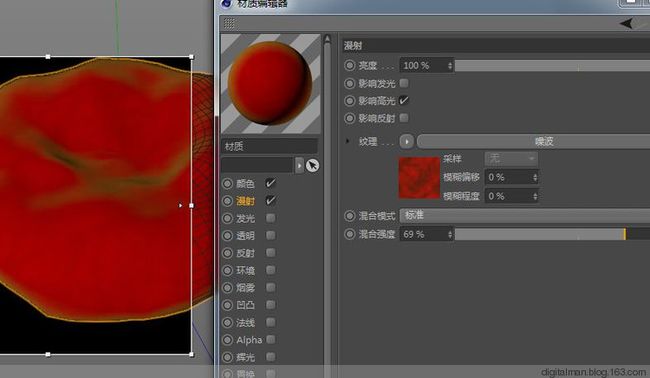Click the keyframe circle next to 混合模式
Viewport: 650px width, 378px height.
click(349, 216)
